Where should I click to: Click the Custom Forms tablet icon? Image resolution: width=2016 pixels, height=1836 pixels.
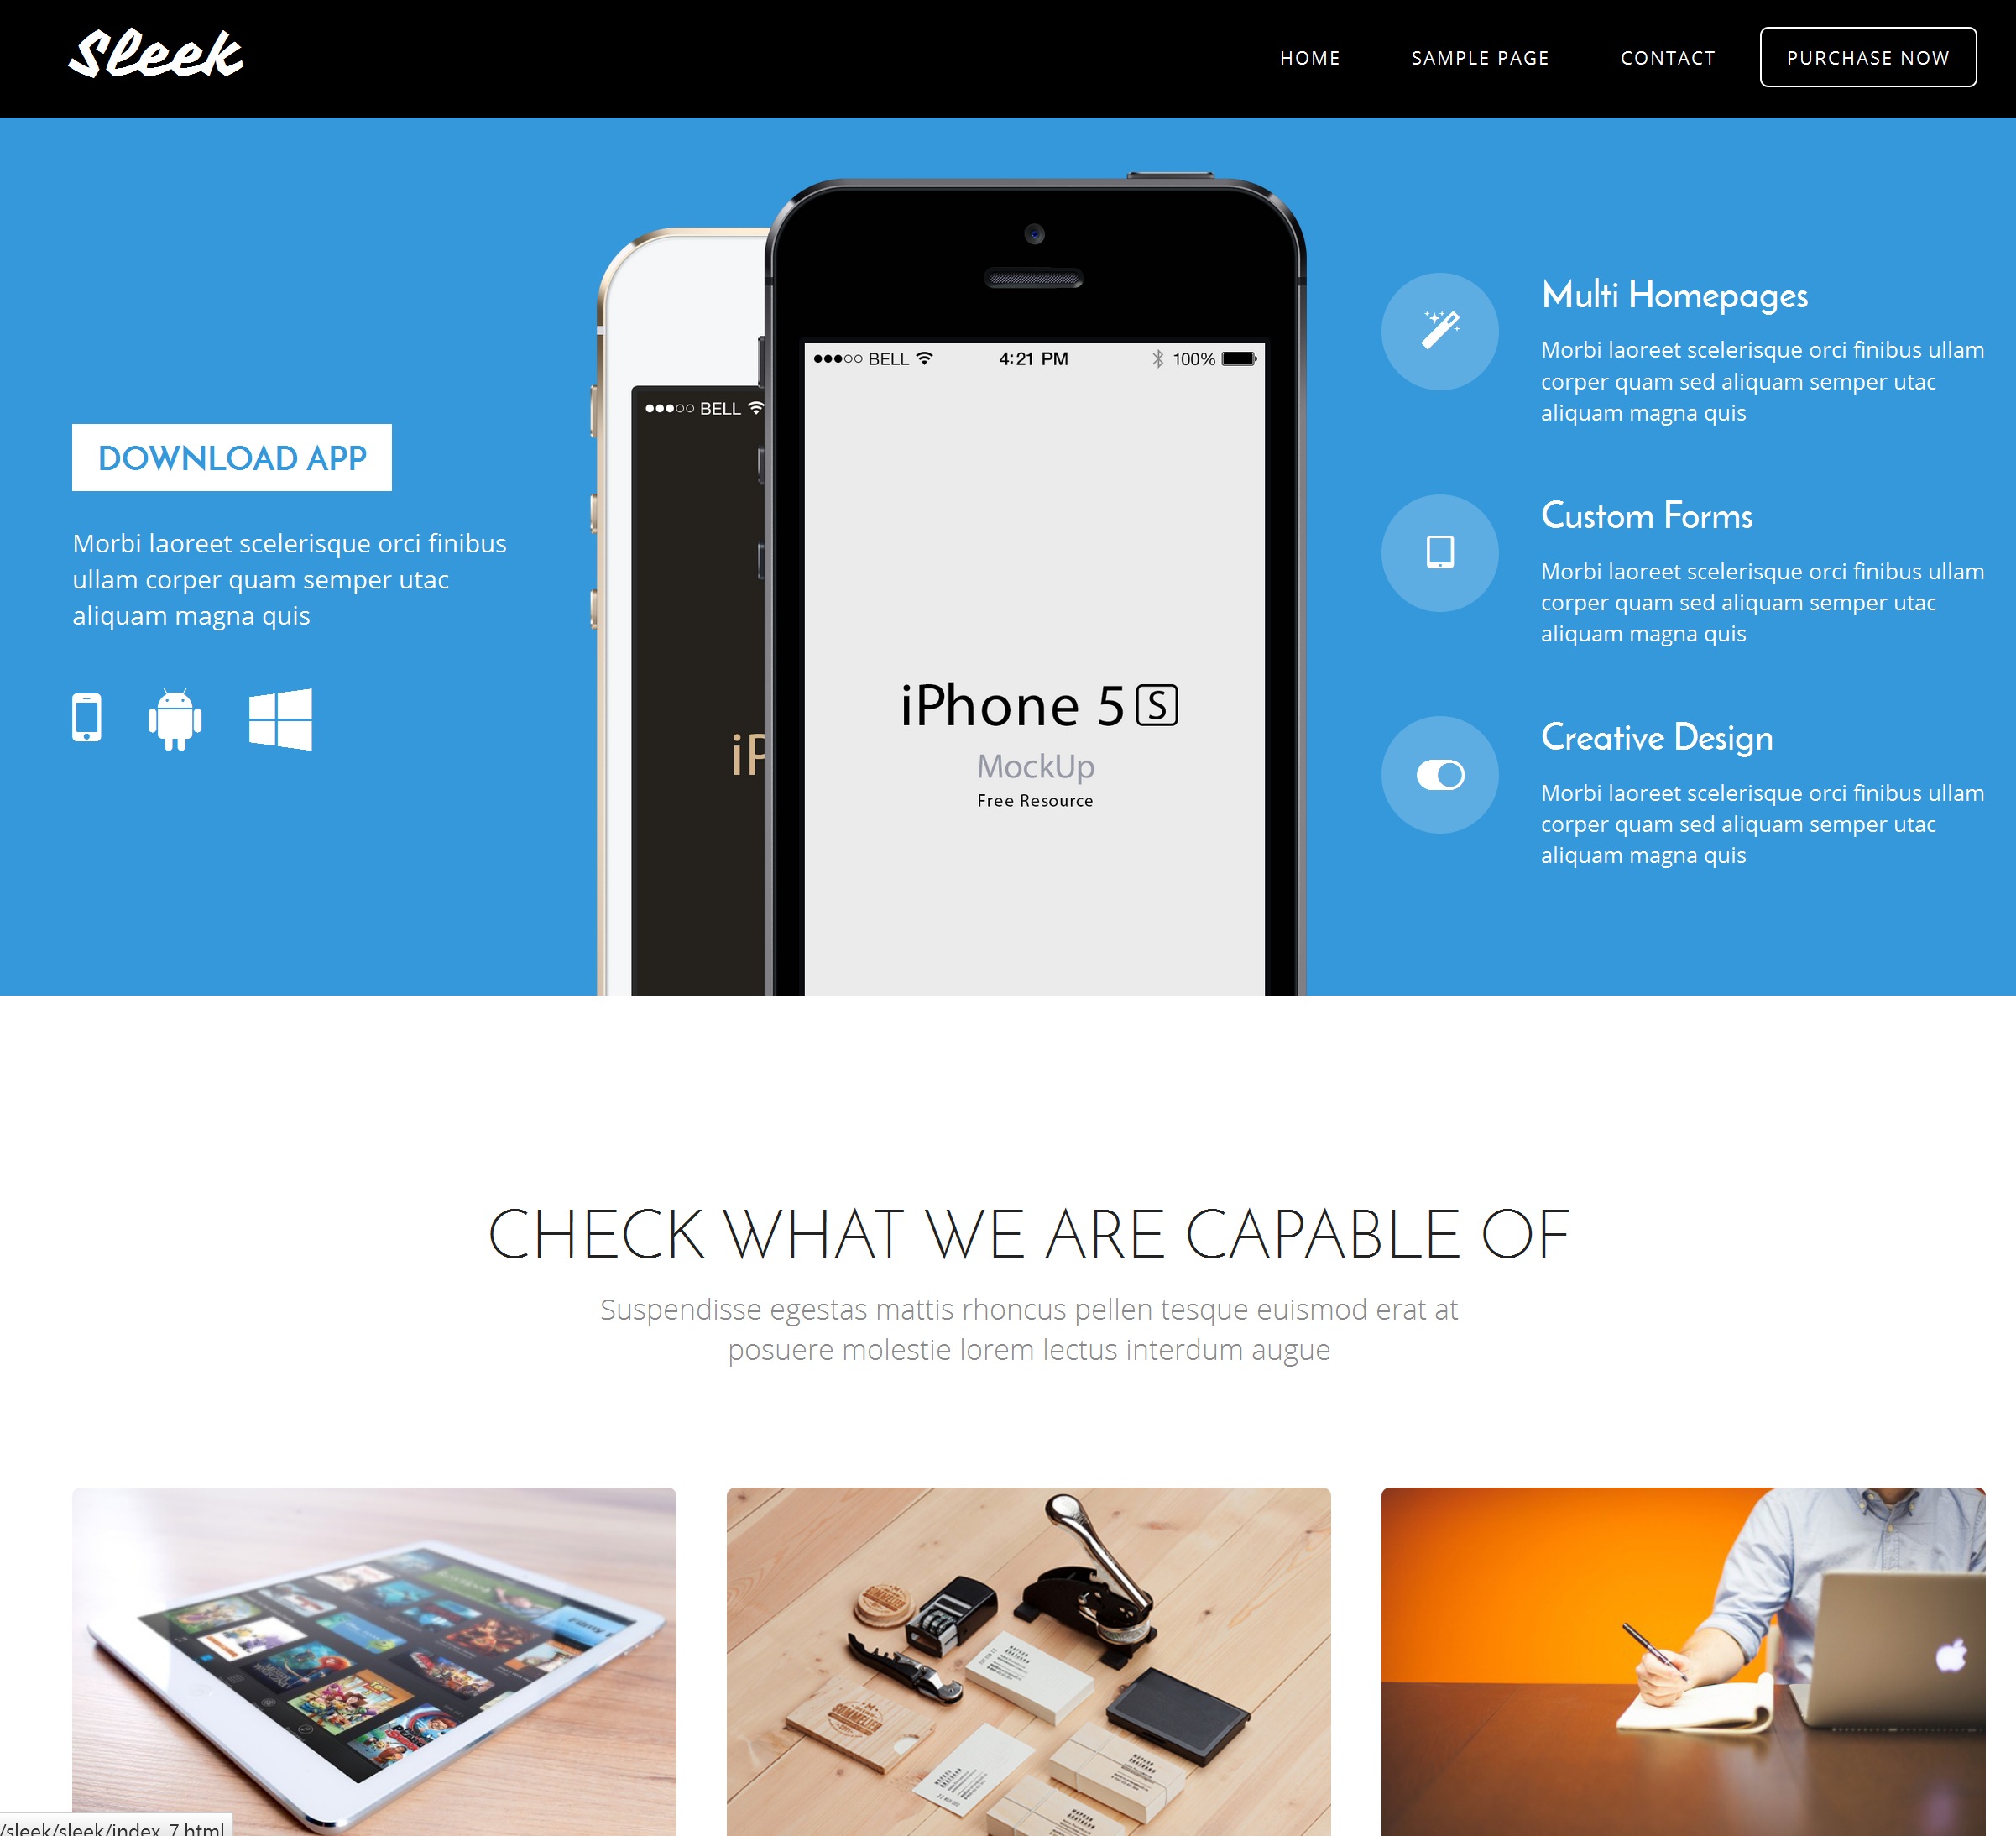pyautogui.click(x=1440, y=552)
